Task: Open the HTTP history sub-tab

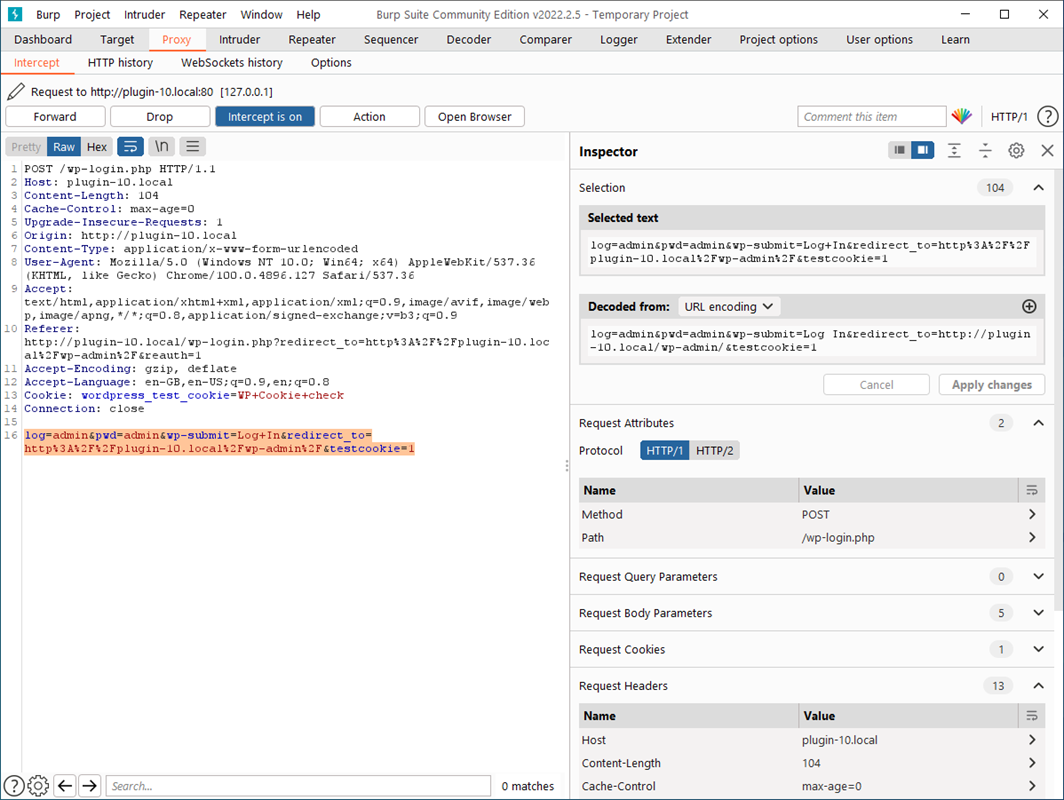Action: point(120,62)
